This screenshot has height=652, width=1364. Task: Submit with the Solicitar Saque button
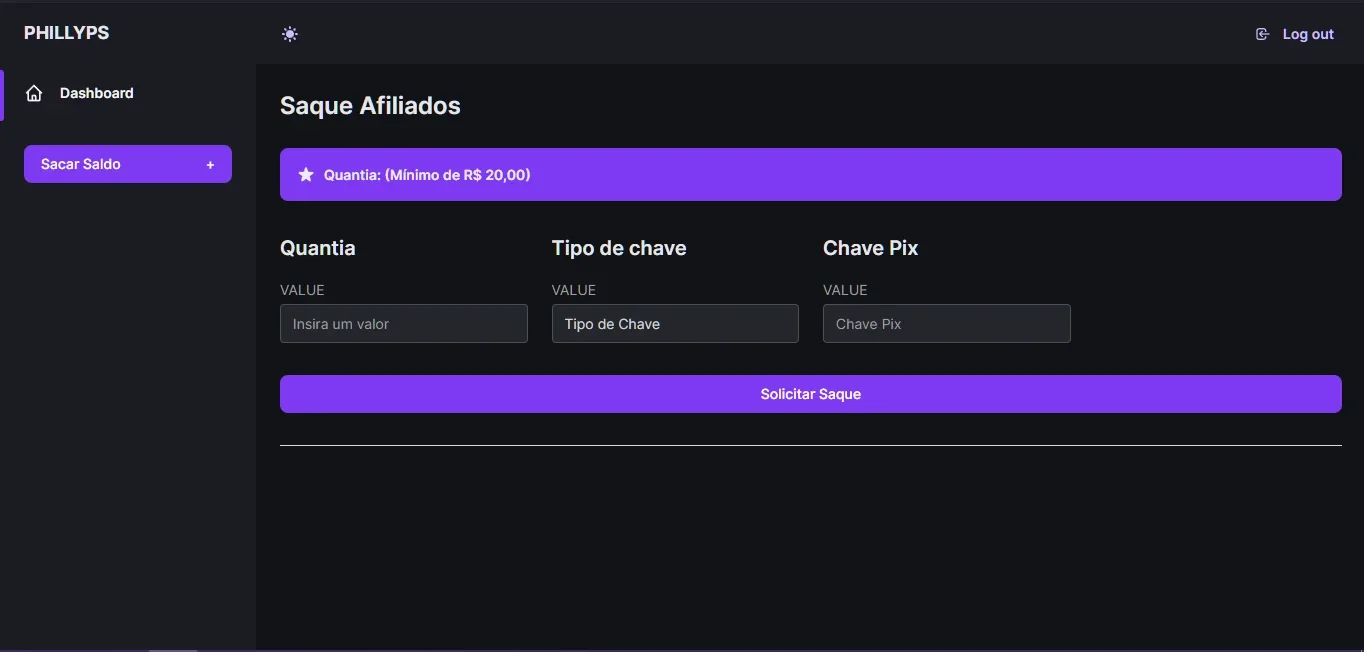(811, 394)
